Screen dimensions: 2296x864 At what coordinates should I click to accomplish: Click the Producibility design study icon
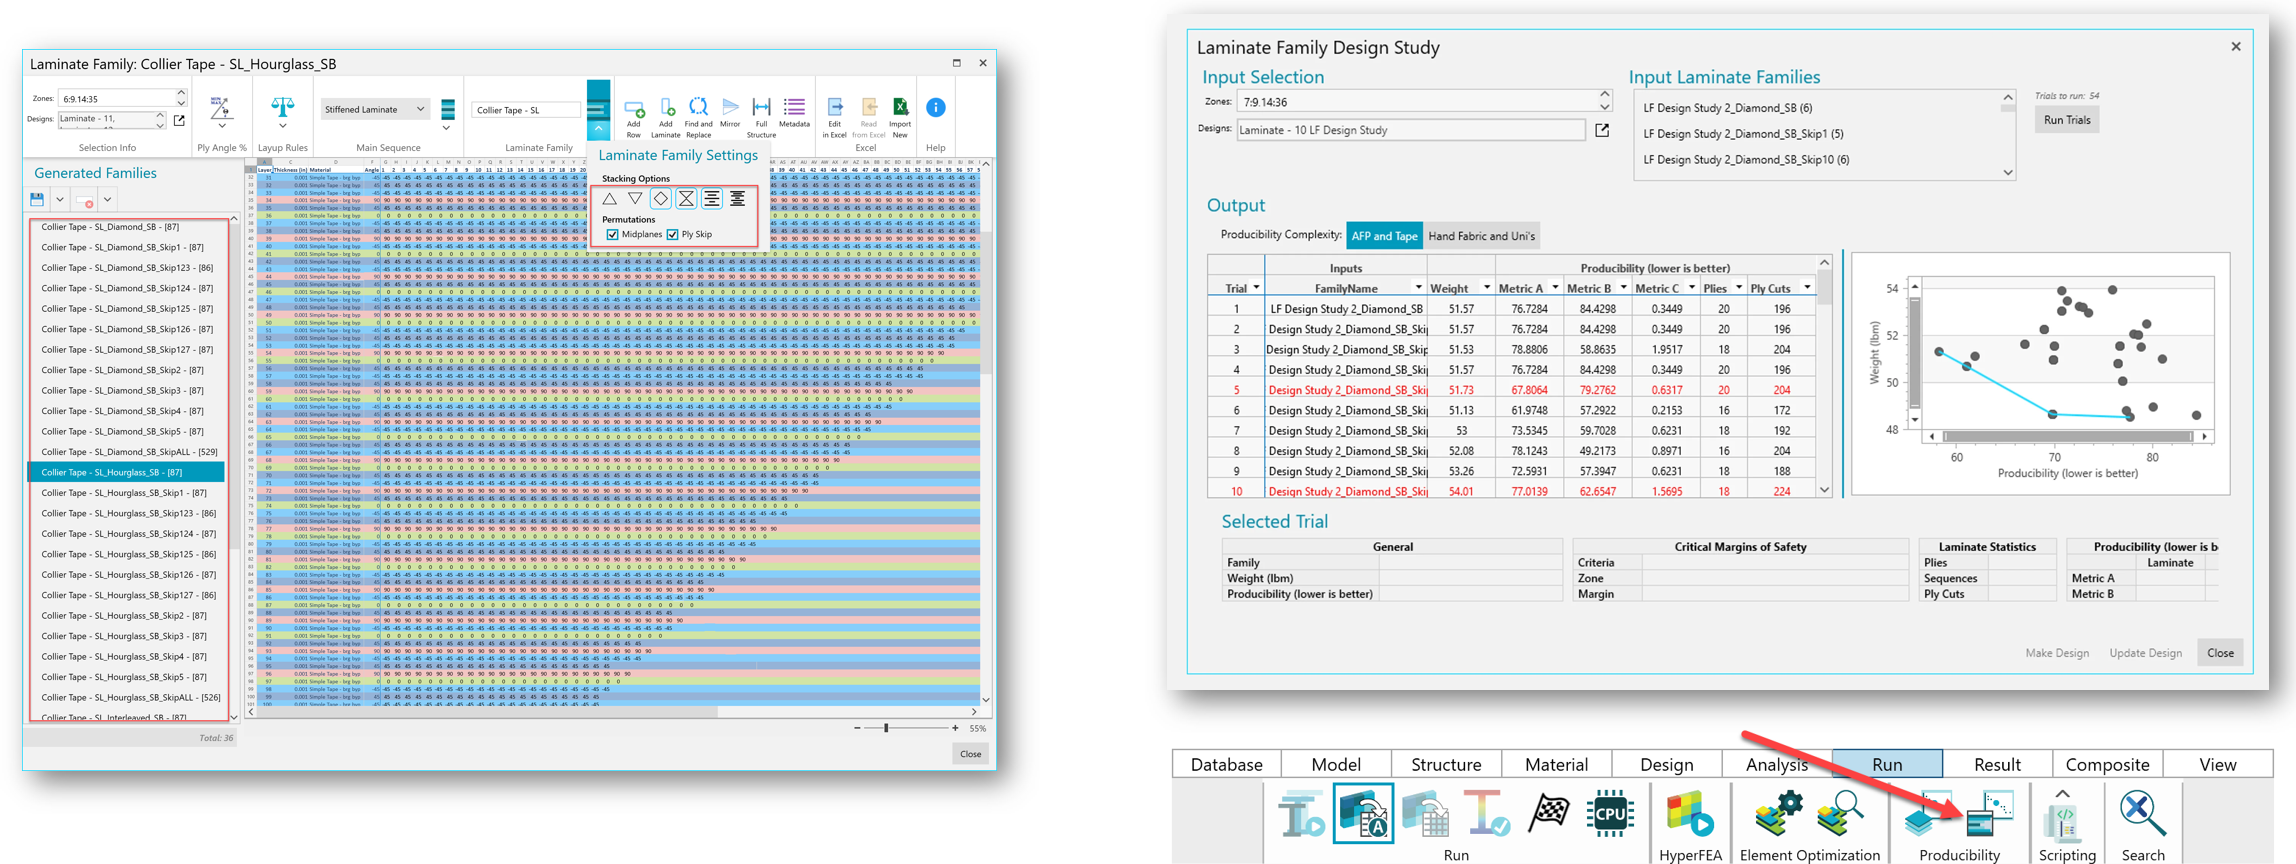click(x=1990, y=814)
